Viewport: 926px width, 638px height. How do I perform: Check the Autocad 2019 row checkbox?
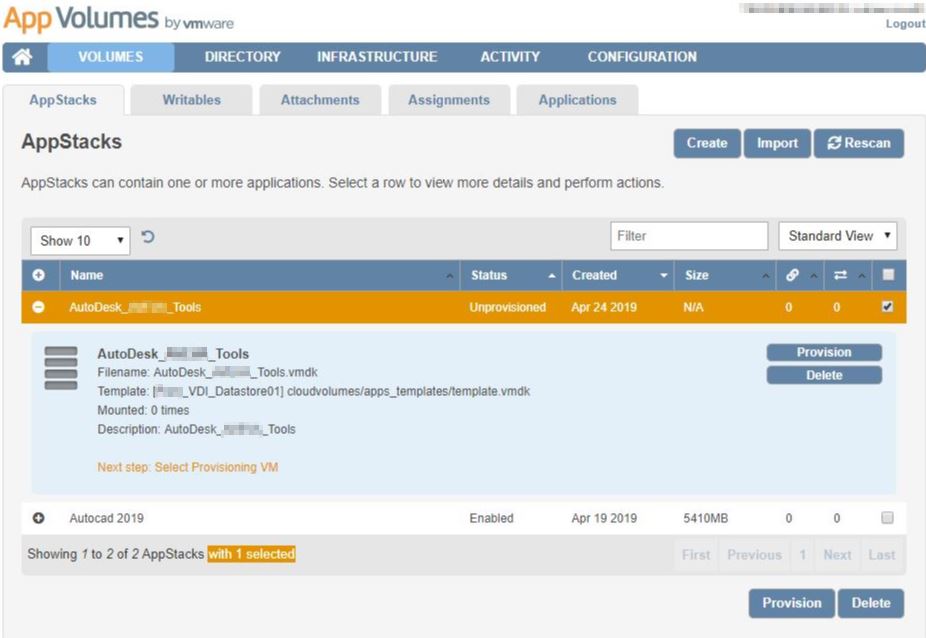[x=887, y=517]
